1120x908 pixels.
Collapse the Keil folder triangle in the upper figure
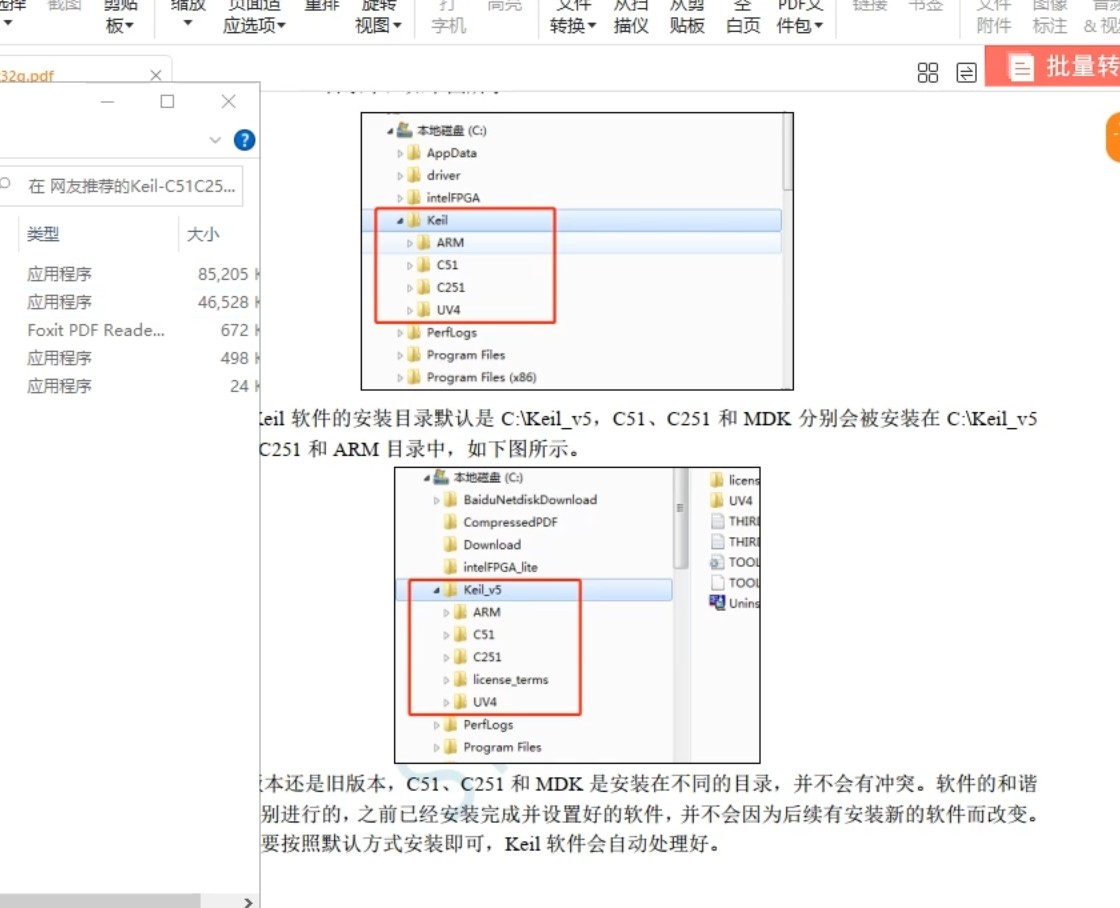point(400,221)
